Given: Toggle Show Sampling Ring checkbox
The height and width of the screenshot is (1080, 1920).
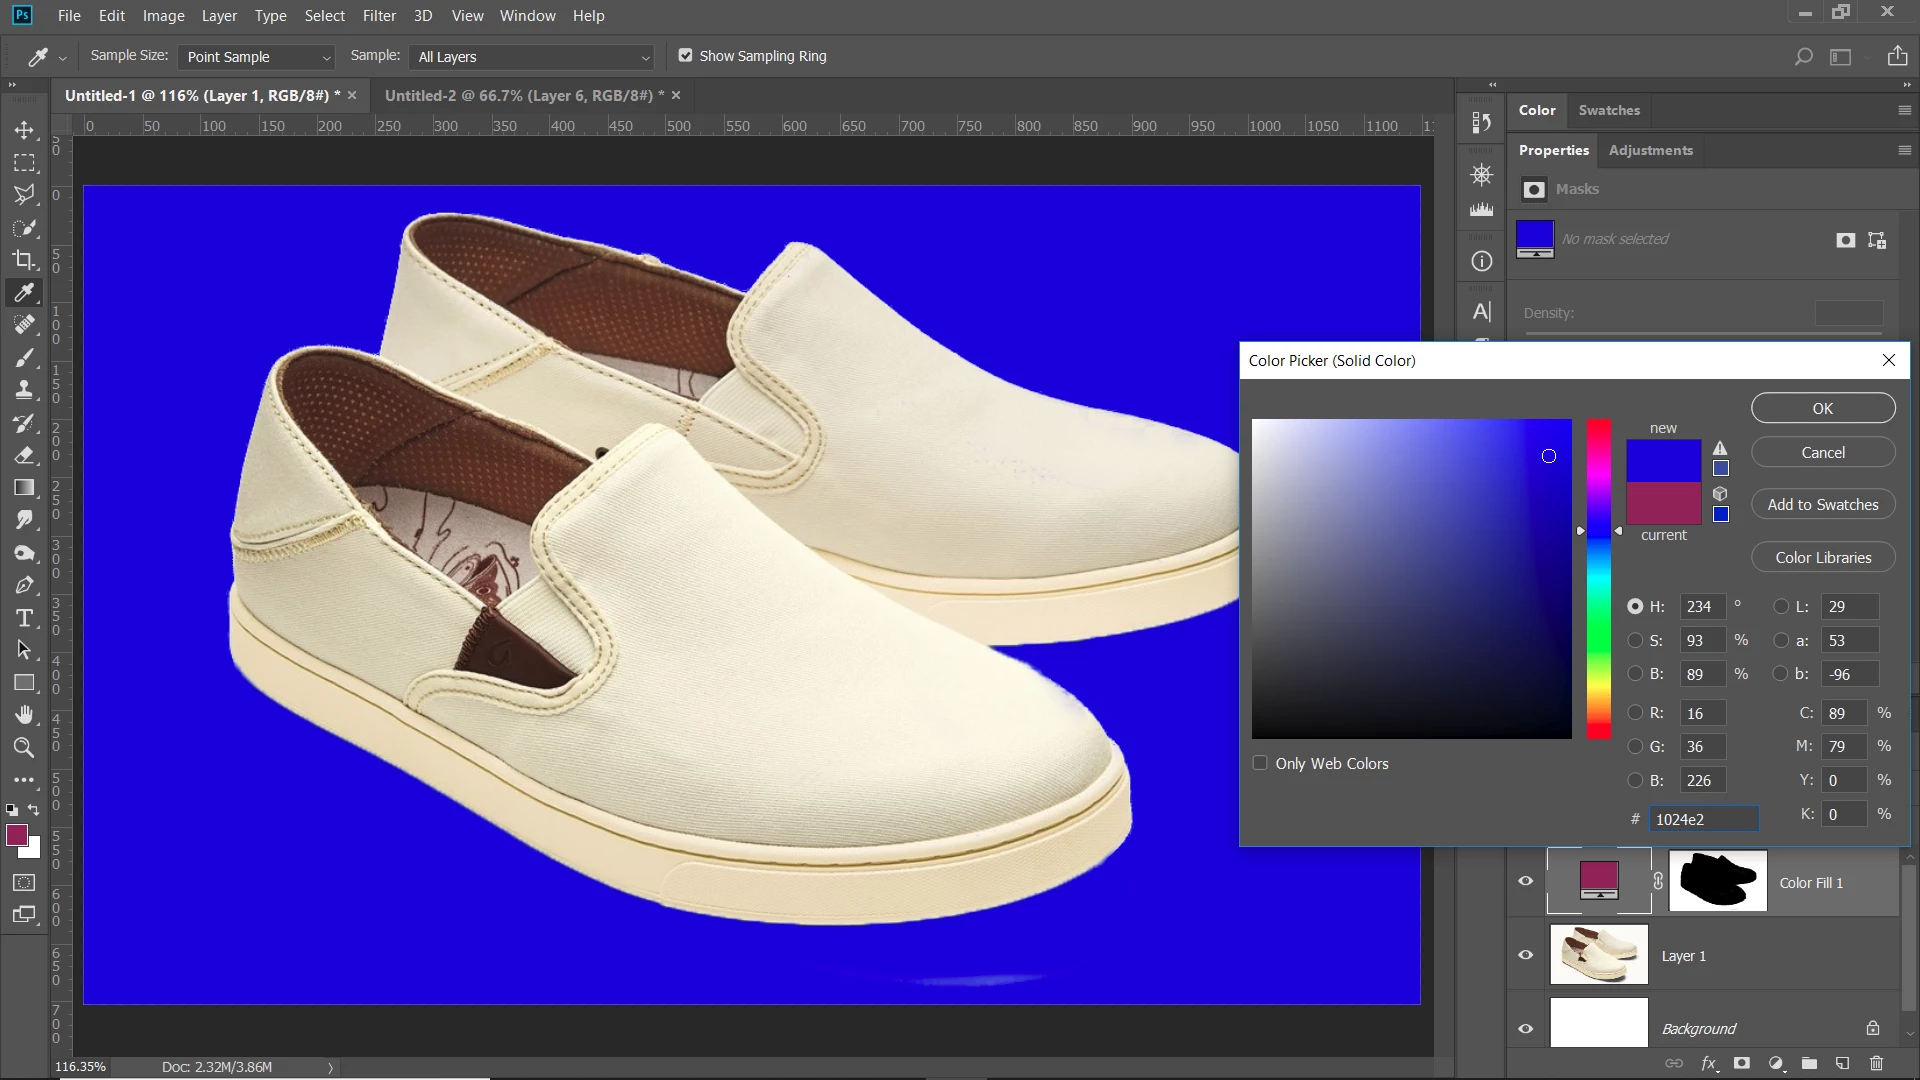Looking at the screenshot, I should (685, 56).
